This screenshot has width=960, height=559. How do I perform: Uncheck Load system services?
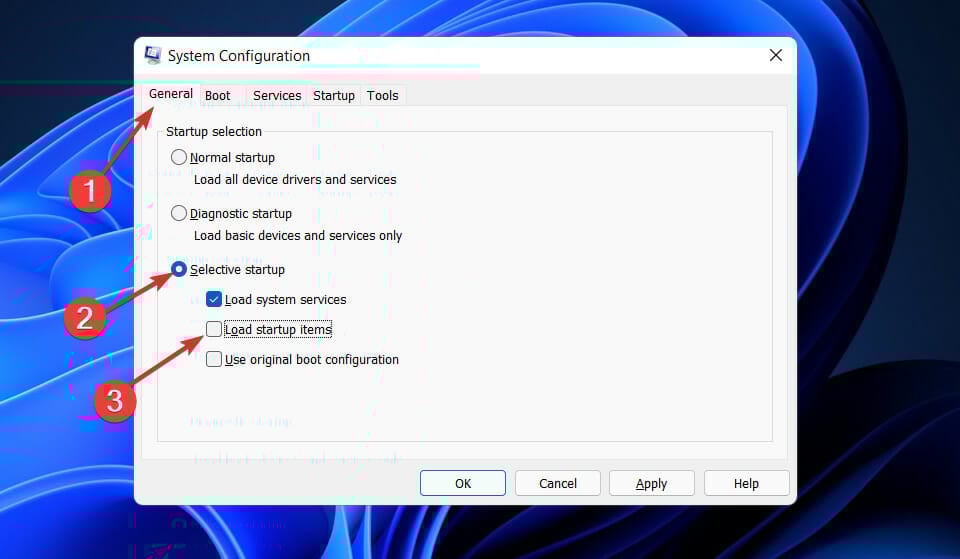click(214, 299)
